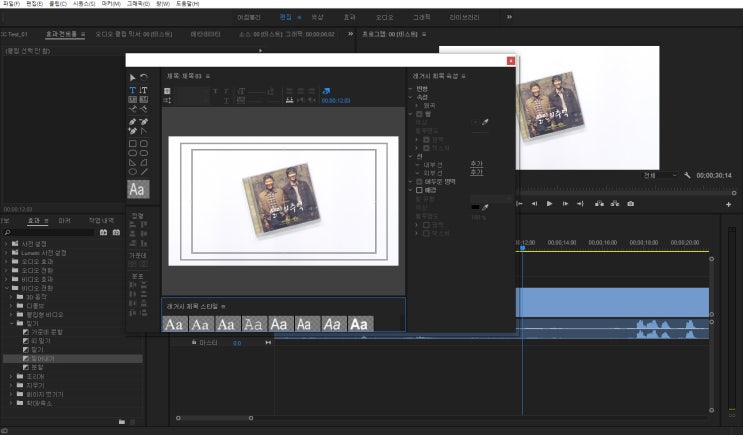Open Program monitor wrench settings

tap(687, 175)
